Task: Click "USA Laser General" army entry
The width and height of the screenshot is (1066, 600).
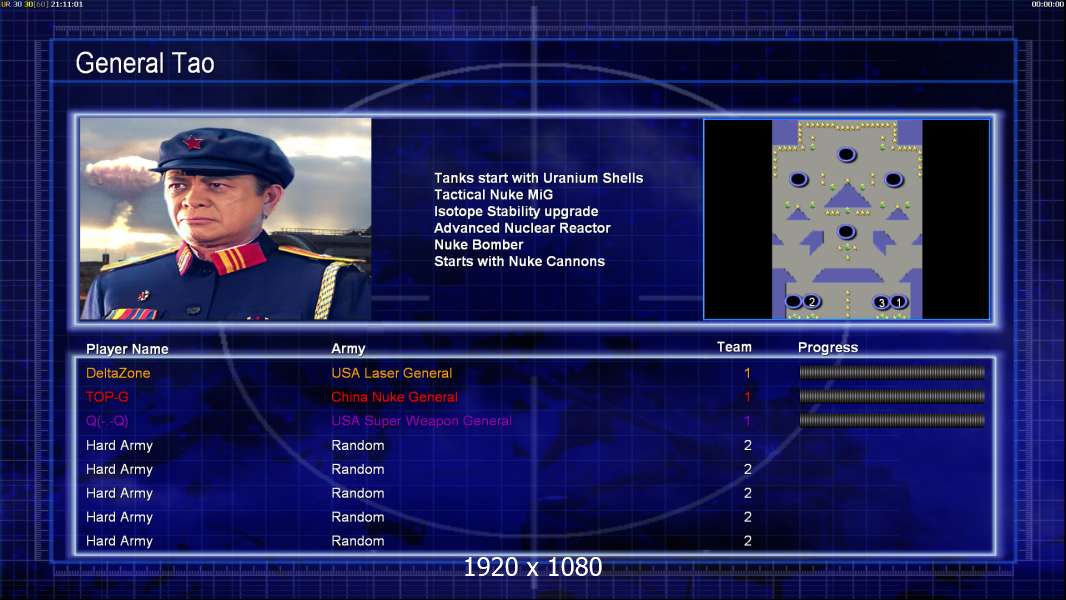Action: 392,373
